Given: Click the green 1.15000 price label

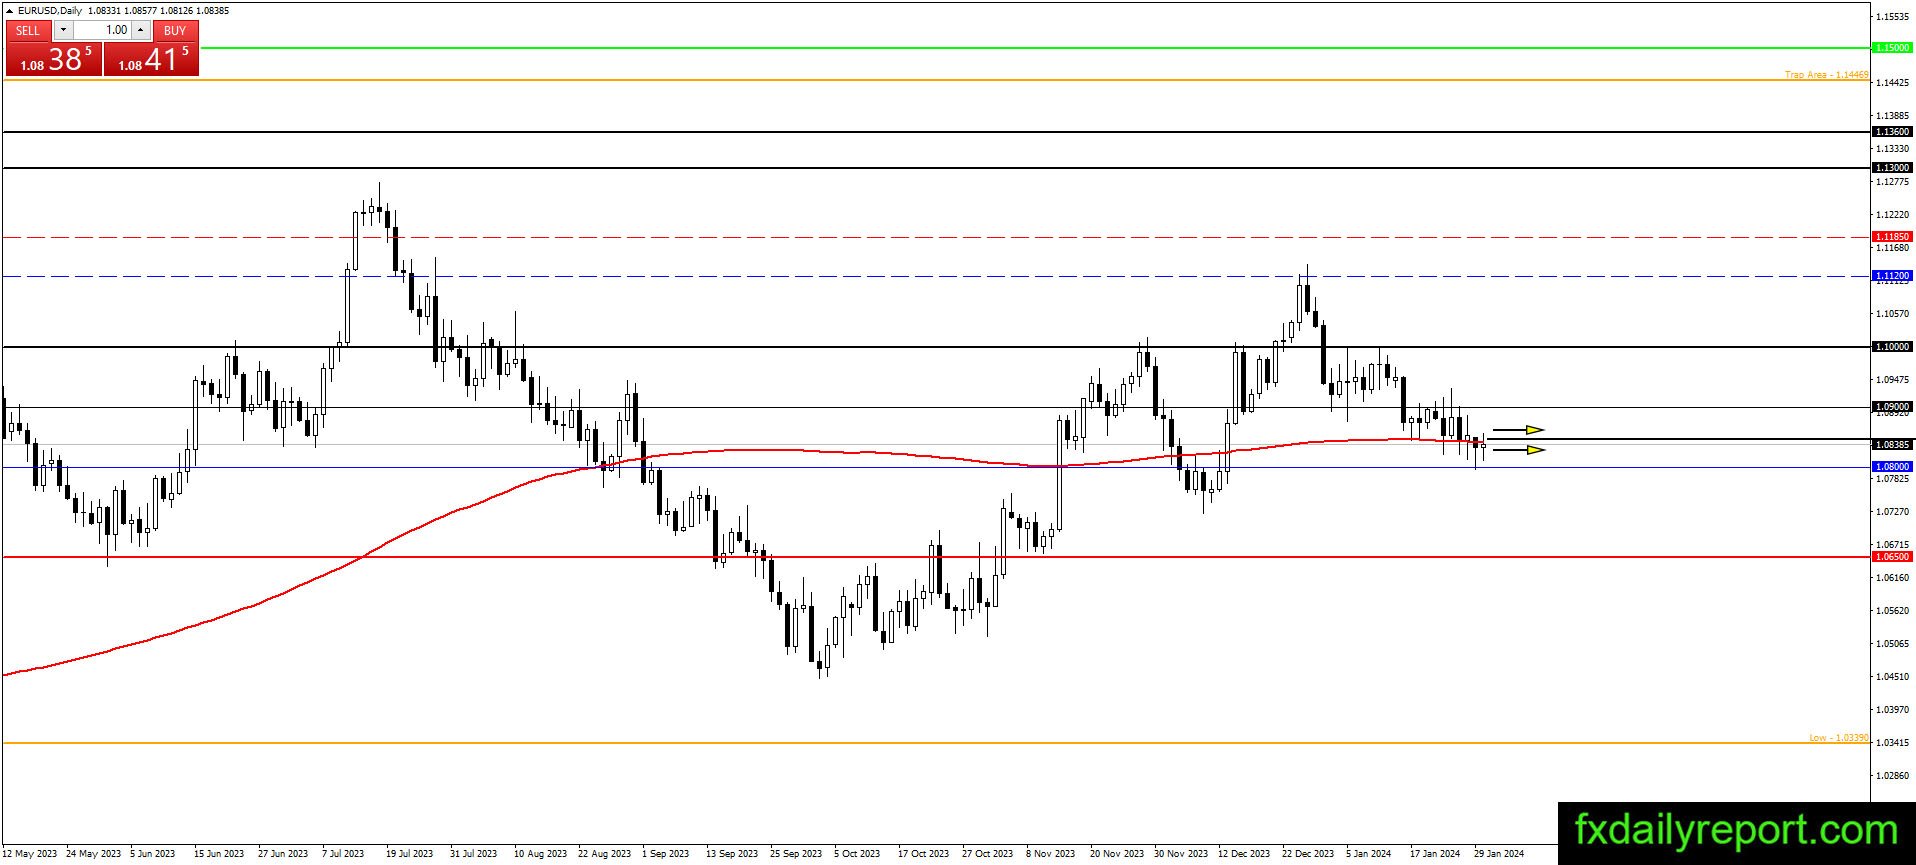Looking at the screenshot, I should [x=1892, y=48].
